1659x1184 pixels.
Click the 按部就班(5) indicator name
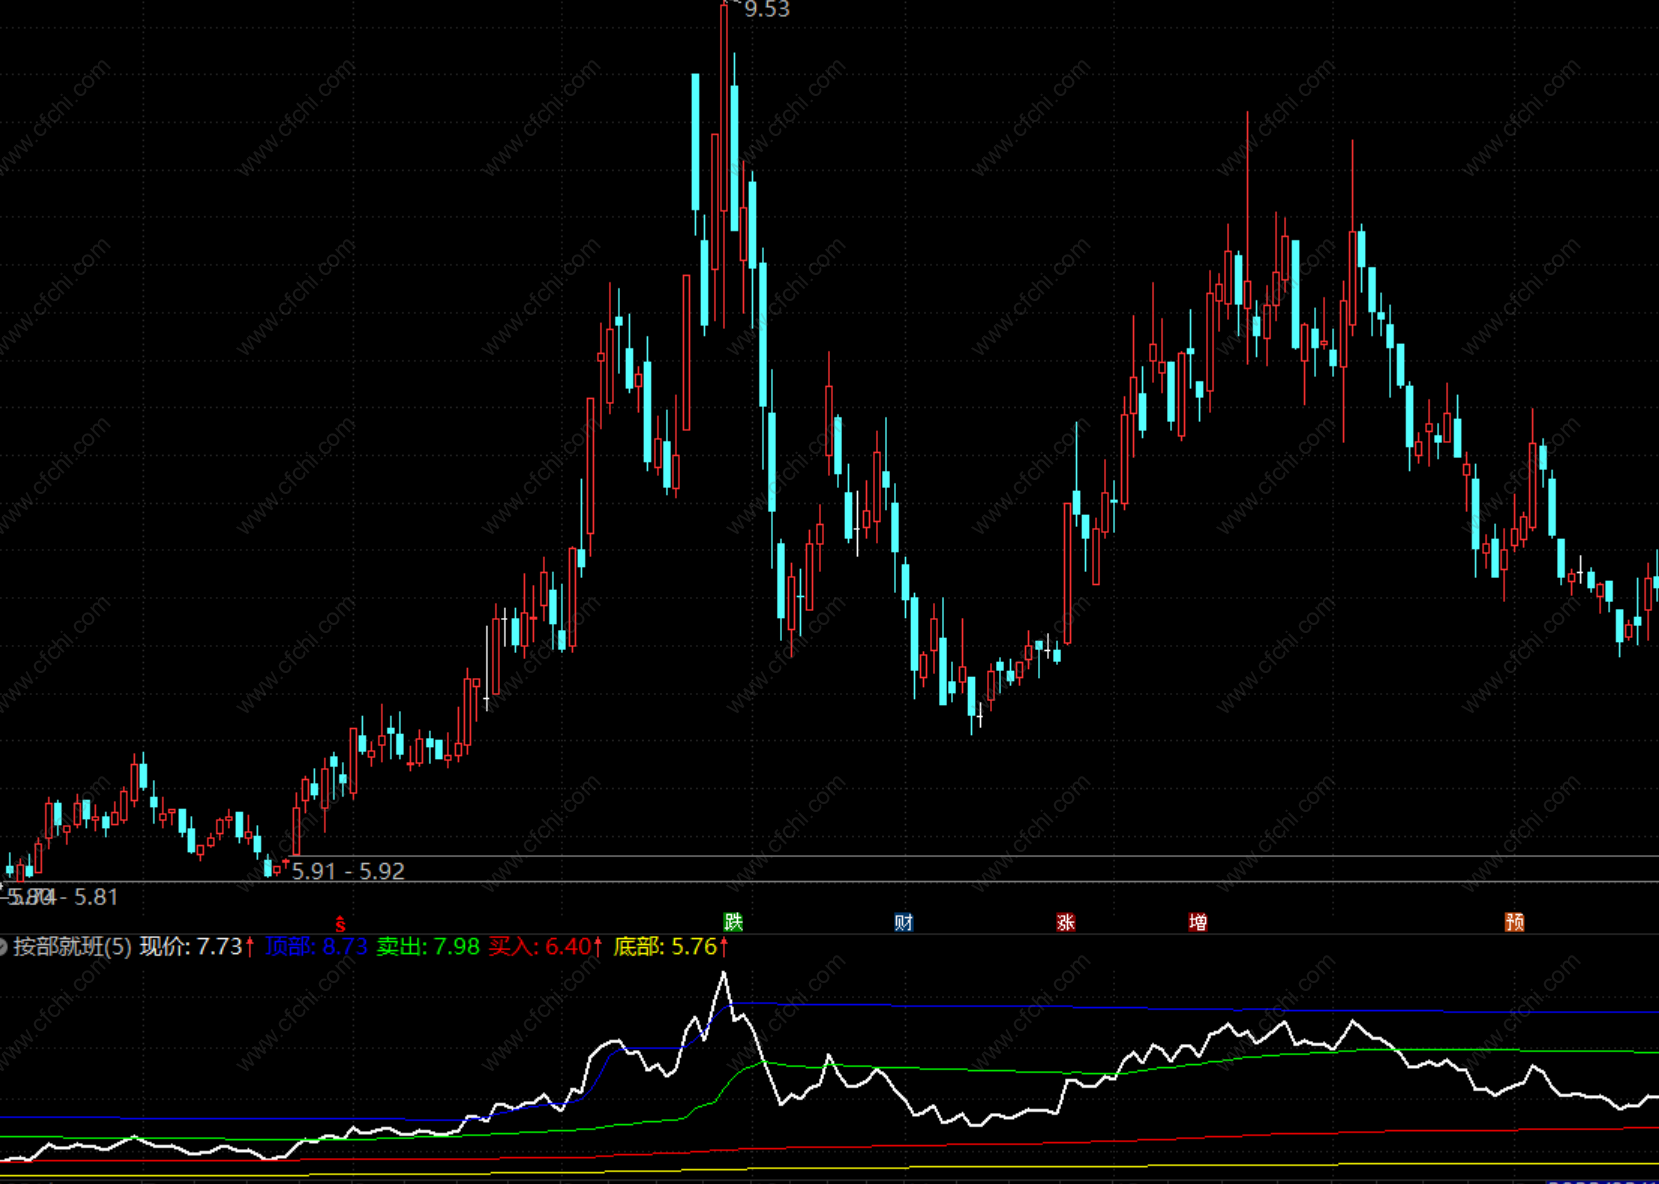72,946
